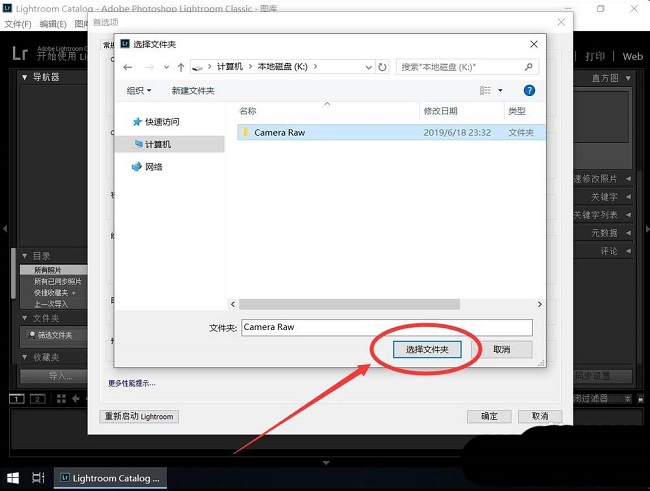
Task: Go up one level with the up arrow
Action: [181, 67]
